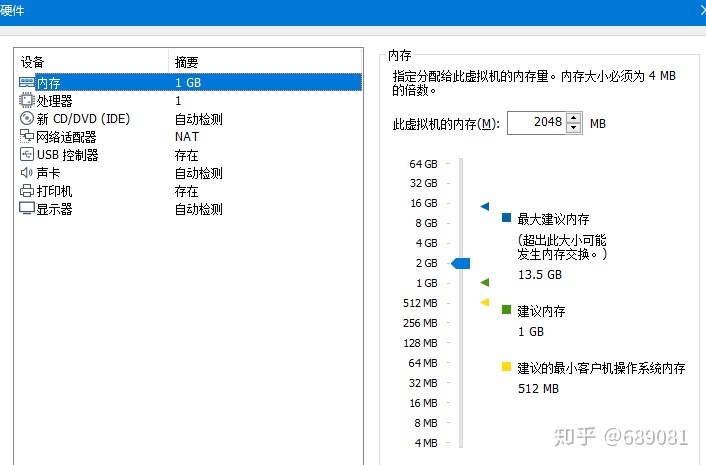Click the 32 MB slider label
The height and width of the screenshot is (465, 706).
coord(423,383)
